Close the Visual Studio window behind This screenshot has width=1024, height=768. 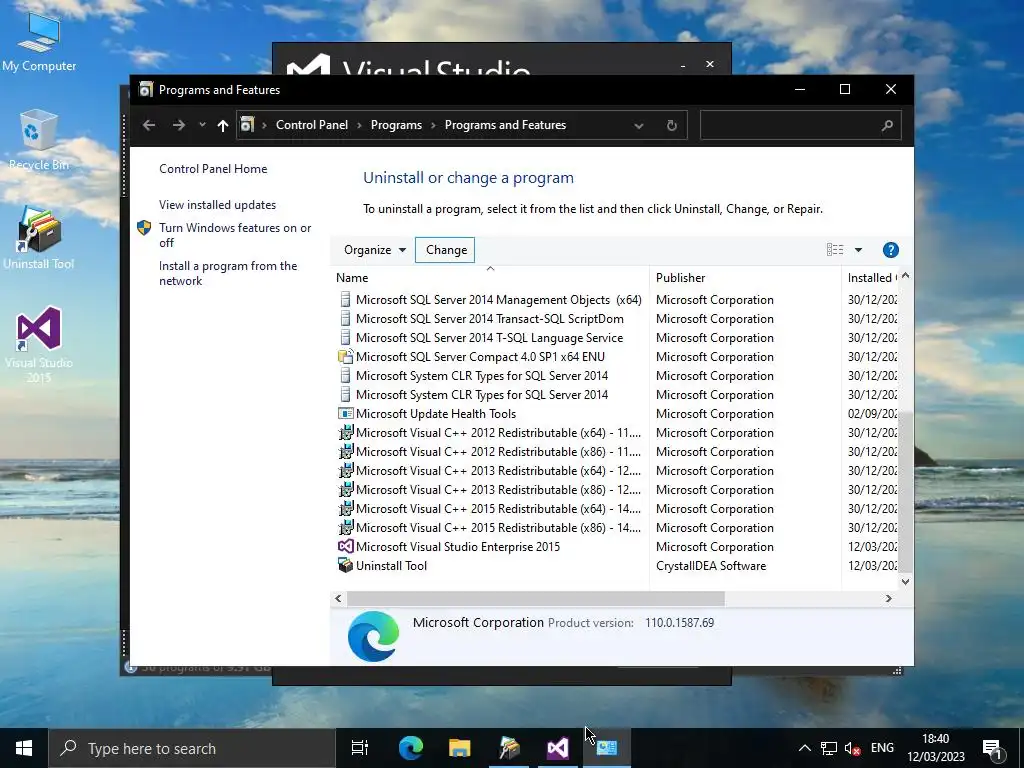tap(710, 64)
